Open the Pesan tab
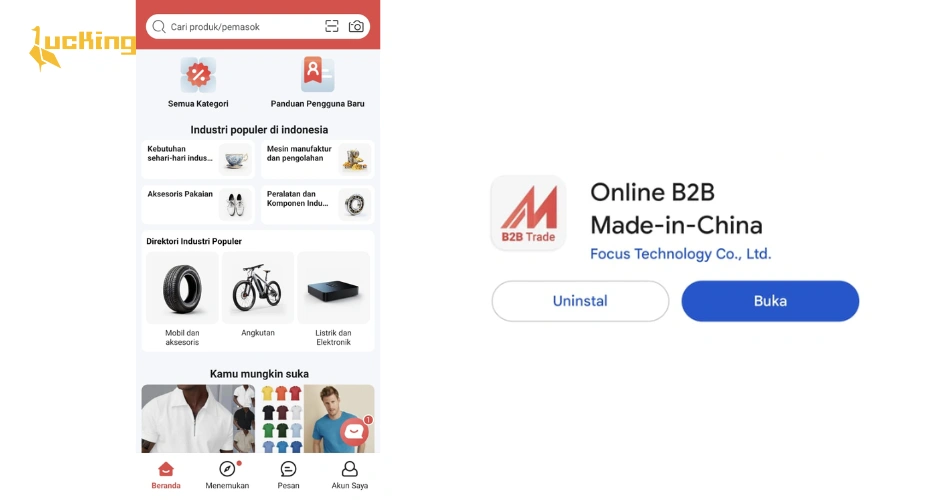934x500 pixels. click(x=288, y=475)
